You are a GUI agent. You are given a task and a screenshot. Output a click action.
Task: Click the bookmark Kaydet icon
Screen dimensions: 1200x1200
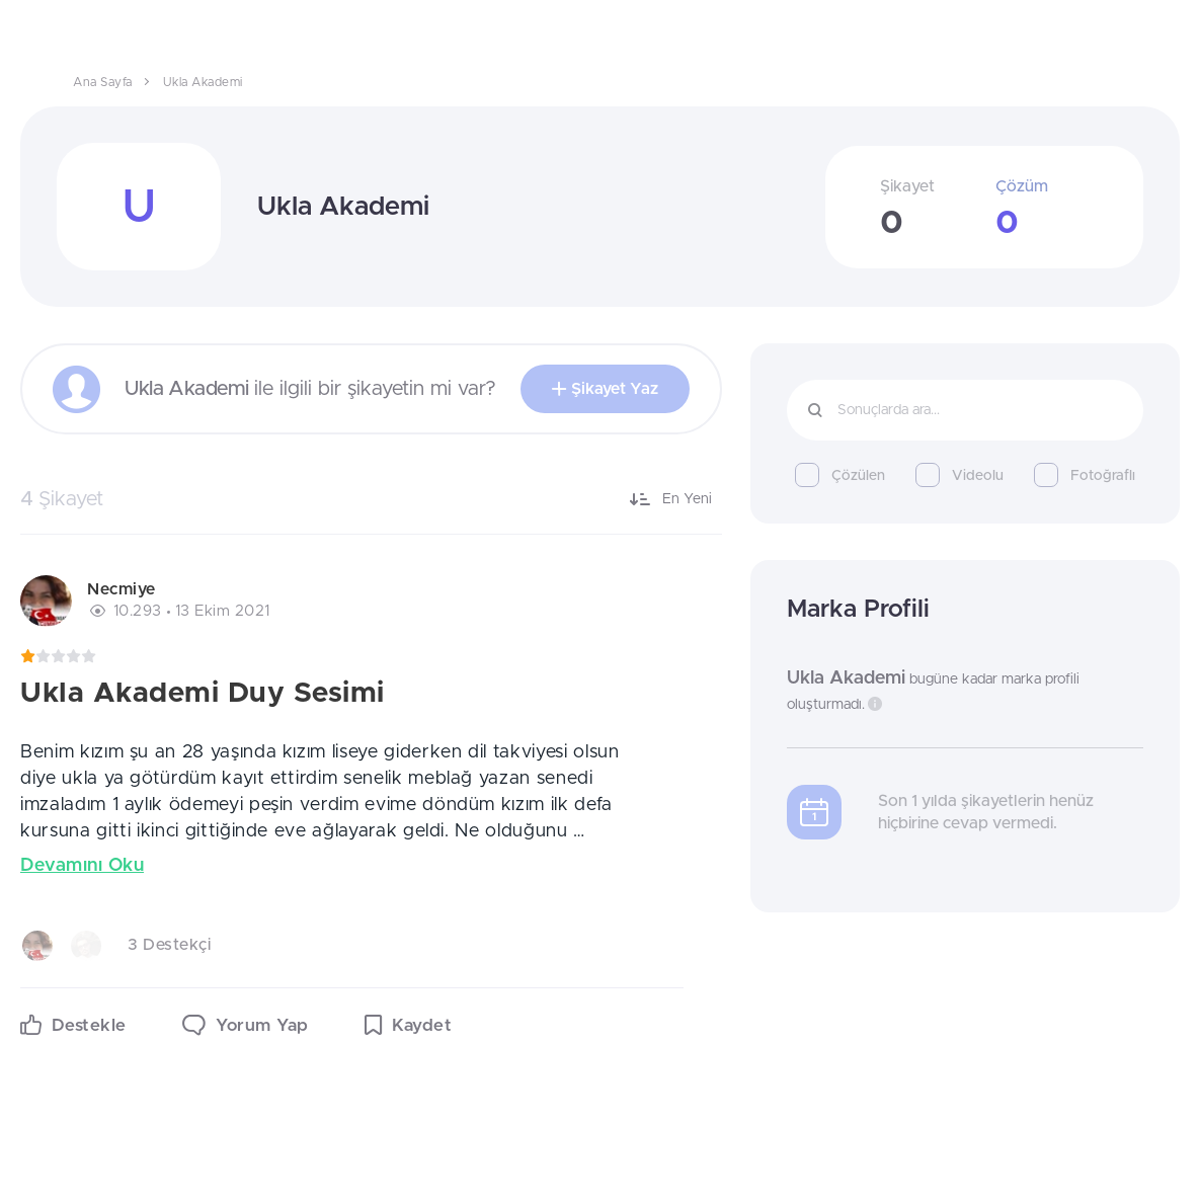(373, 1025)
